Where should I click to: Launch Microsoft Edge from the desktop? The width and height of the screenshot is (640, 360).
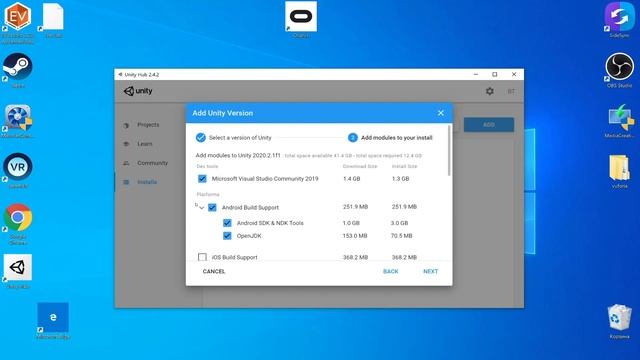53,318
